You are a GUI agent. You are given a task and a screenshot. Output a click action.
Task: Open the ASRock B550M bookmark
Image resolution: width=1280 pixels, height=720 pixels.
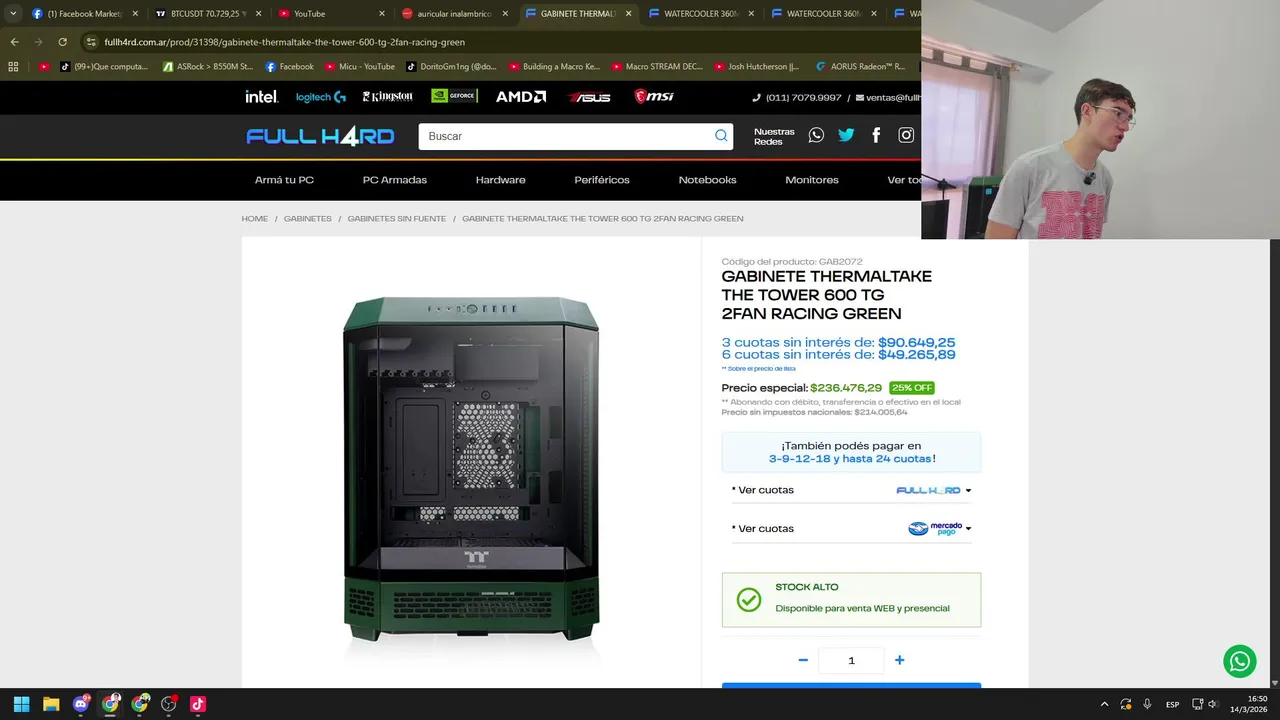(207, 67)
